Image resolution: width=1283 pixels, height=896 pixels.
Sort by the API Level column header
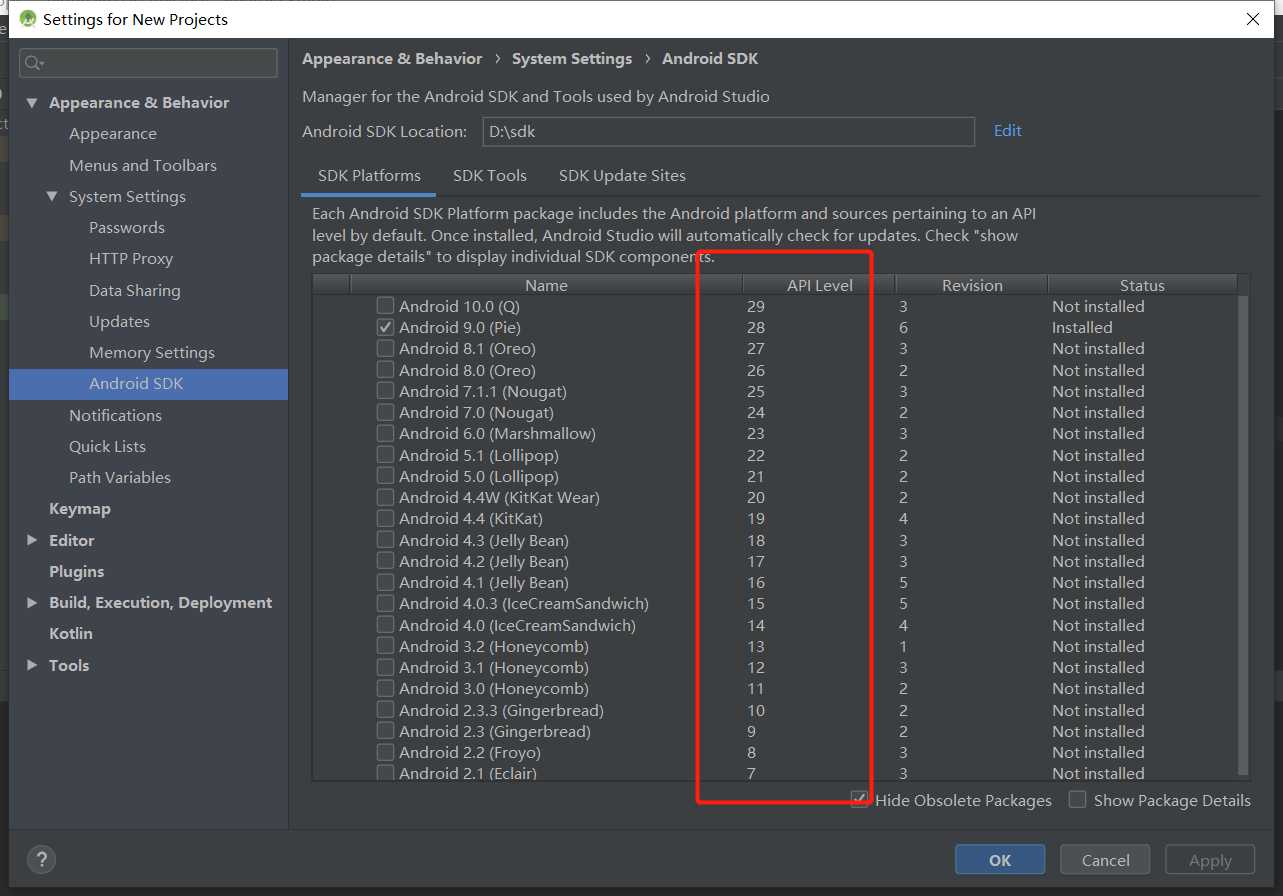(x=819, y=285)
